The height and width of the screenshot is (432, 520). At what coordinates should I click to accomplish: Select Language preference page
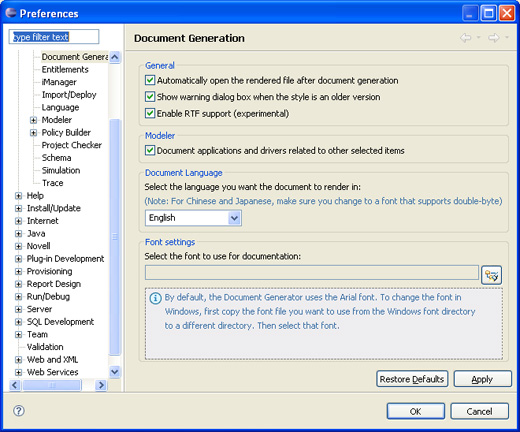(60, 107)
